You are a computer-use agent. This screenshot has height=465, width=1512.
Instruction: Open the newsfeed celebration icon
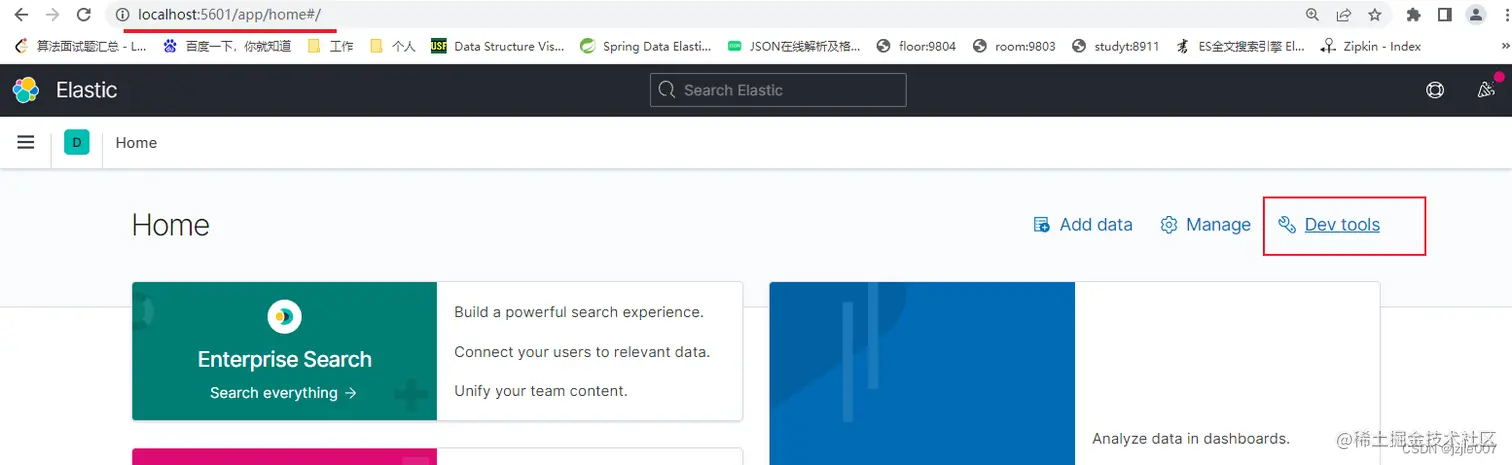pyautogui.click(x=1486, y=90)
